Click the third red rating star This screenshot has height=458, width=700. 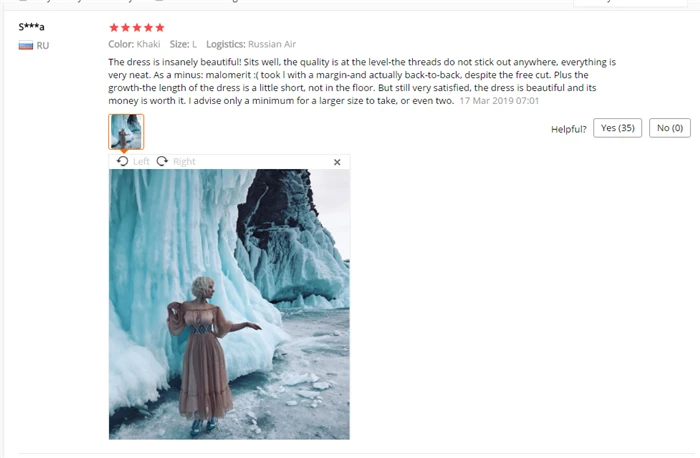click(x=137, y=28)
